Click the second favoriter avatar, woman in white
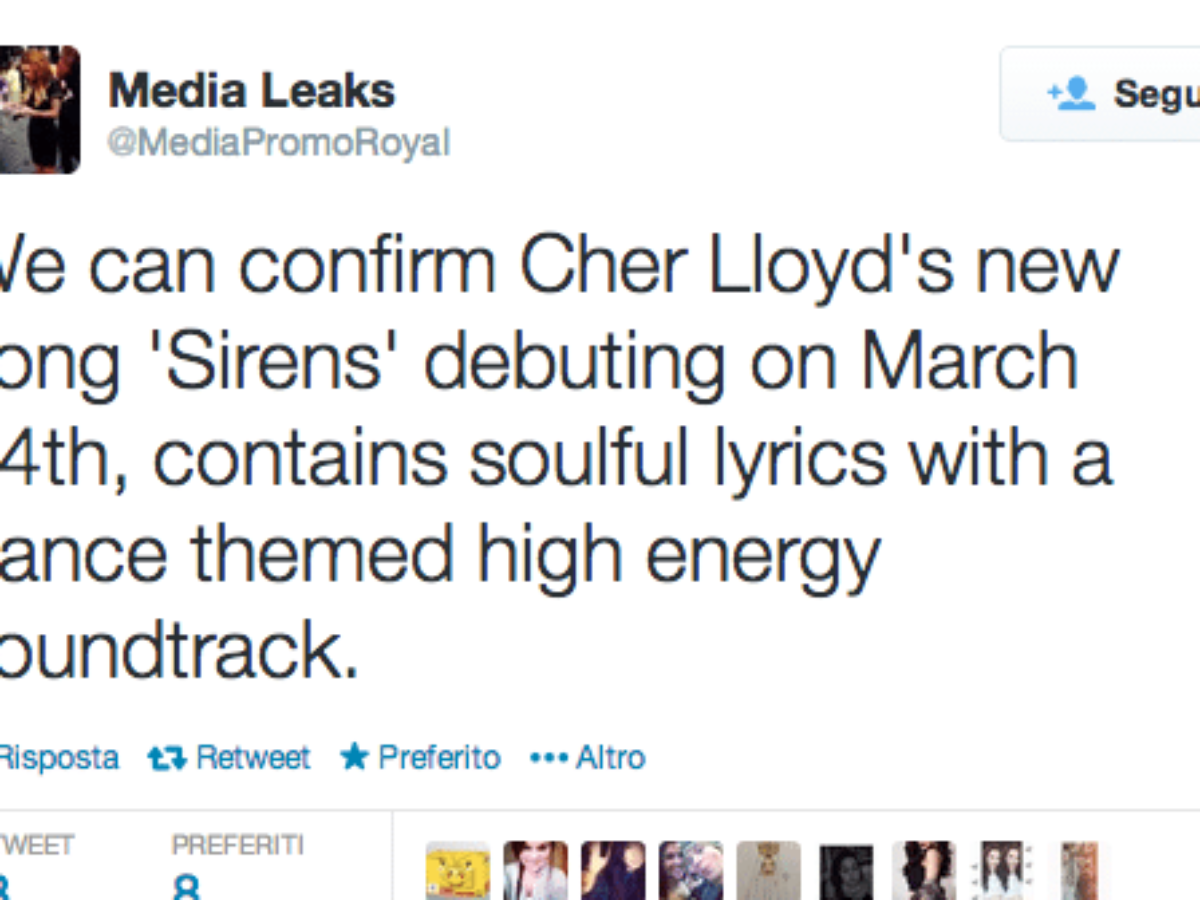 pos(536,870)
